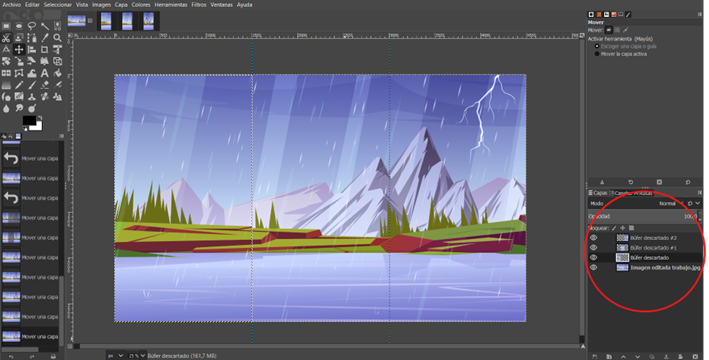Viewport: 709px width, 360px height.
Task: Select the Foreground Select tool
Action: pyautogui.click(x=19, y=38)
